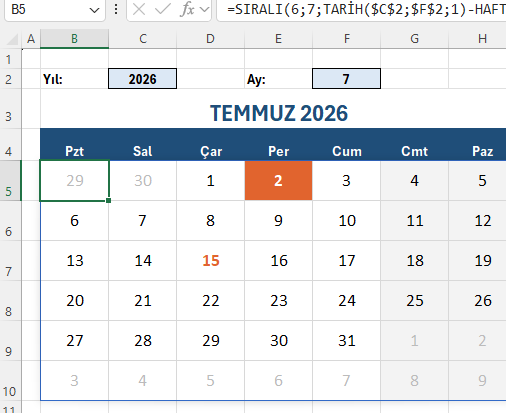Select calendar day 14

pos(143,261)
